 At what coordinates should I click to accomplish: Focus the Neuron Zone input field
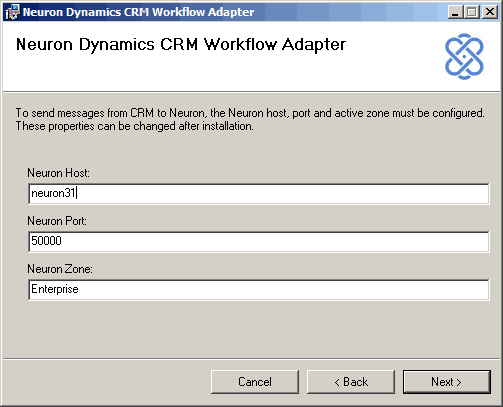point(259,290)
